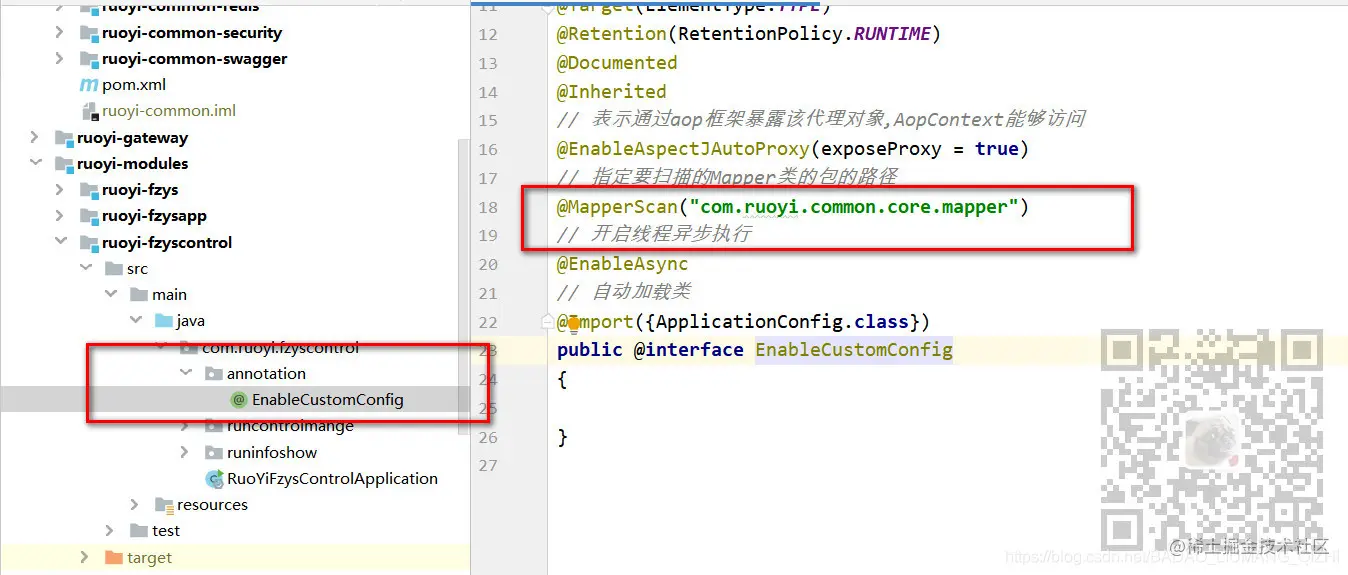This screenshot has height=575, width=1348.
Task: Click the src folder icon
Action: coord(114,269)
